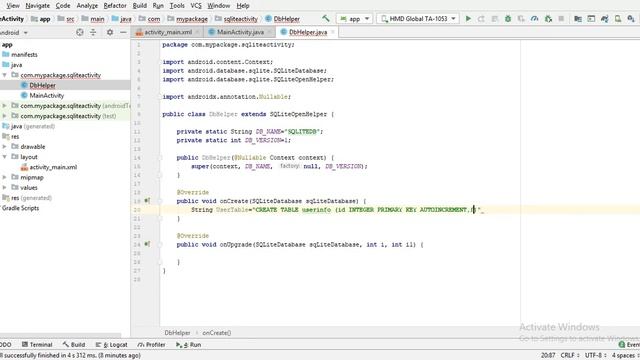Click the 20:87 cursor position indicator
This screenshot has height=360, width=640.
pos(548,356)
